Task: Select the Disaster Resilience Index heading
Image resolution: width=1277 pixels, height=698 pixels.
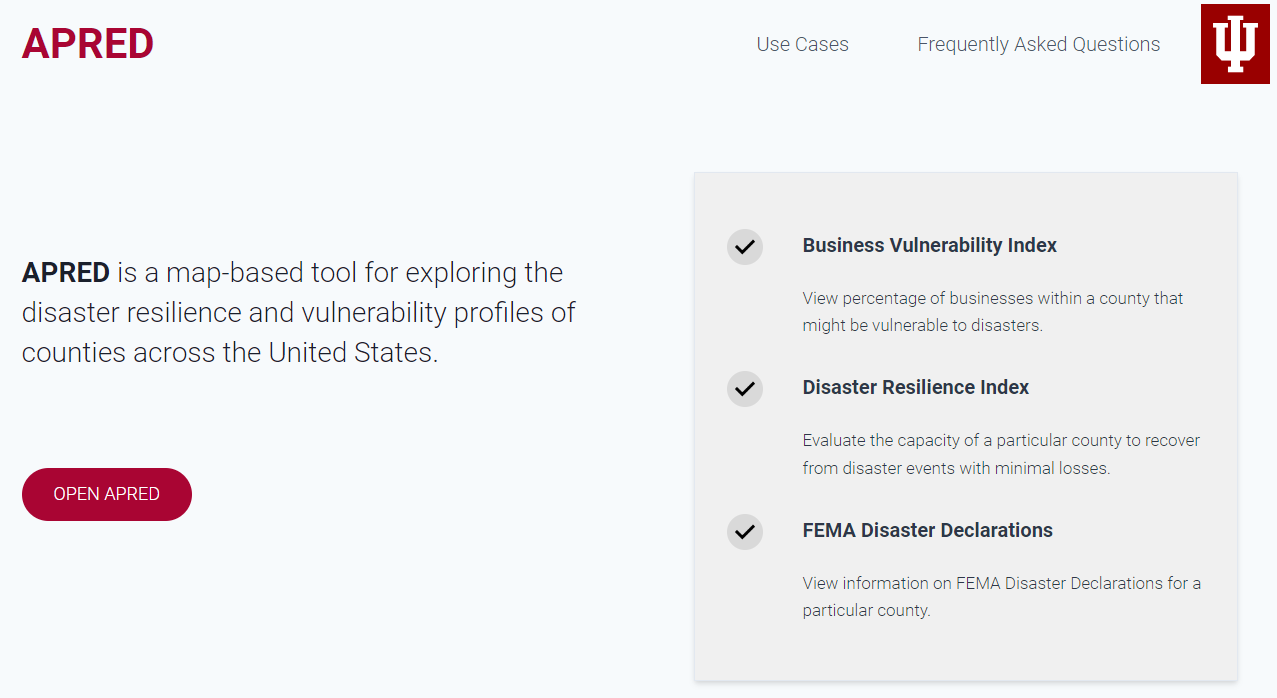Action: (915, 387)
